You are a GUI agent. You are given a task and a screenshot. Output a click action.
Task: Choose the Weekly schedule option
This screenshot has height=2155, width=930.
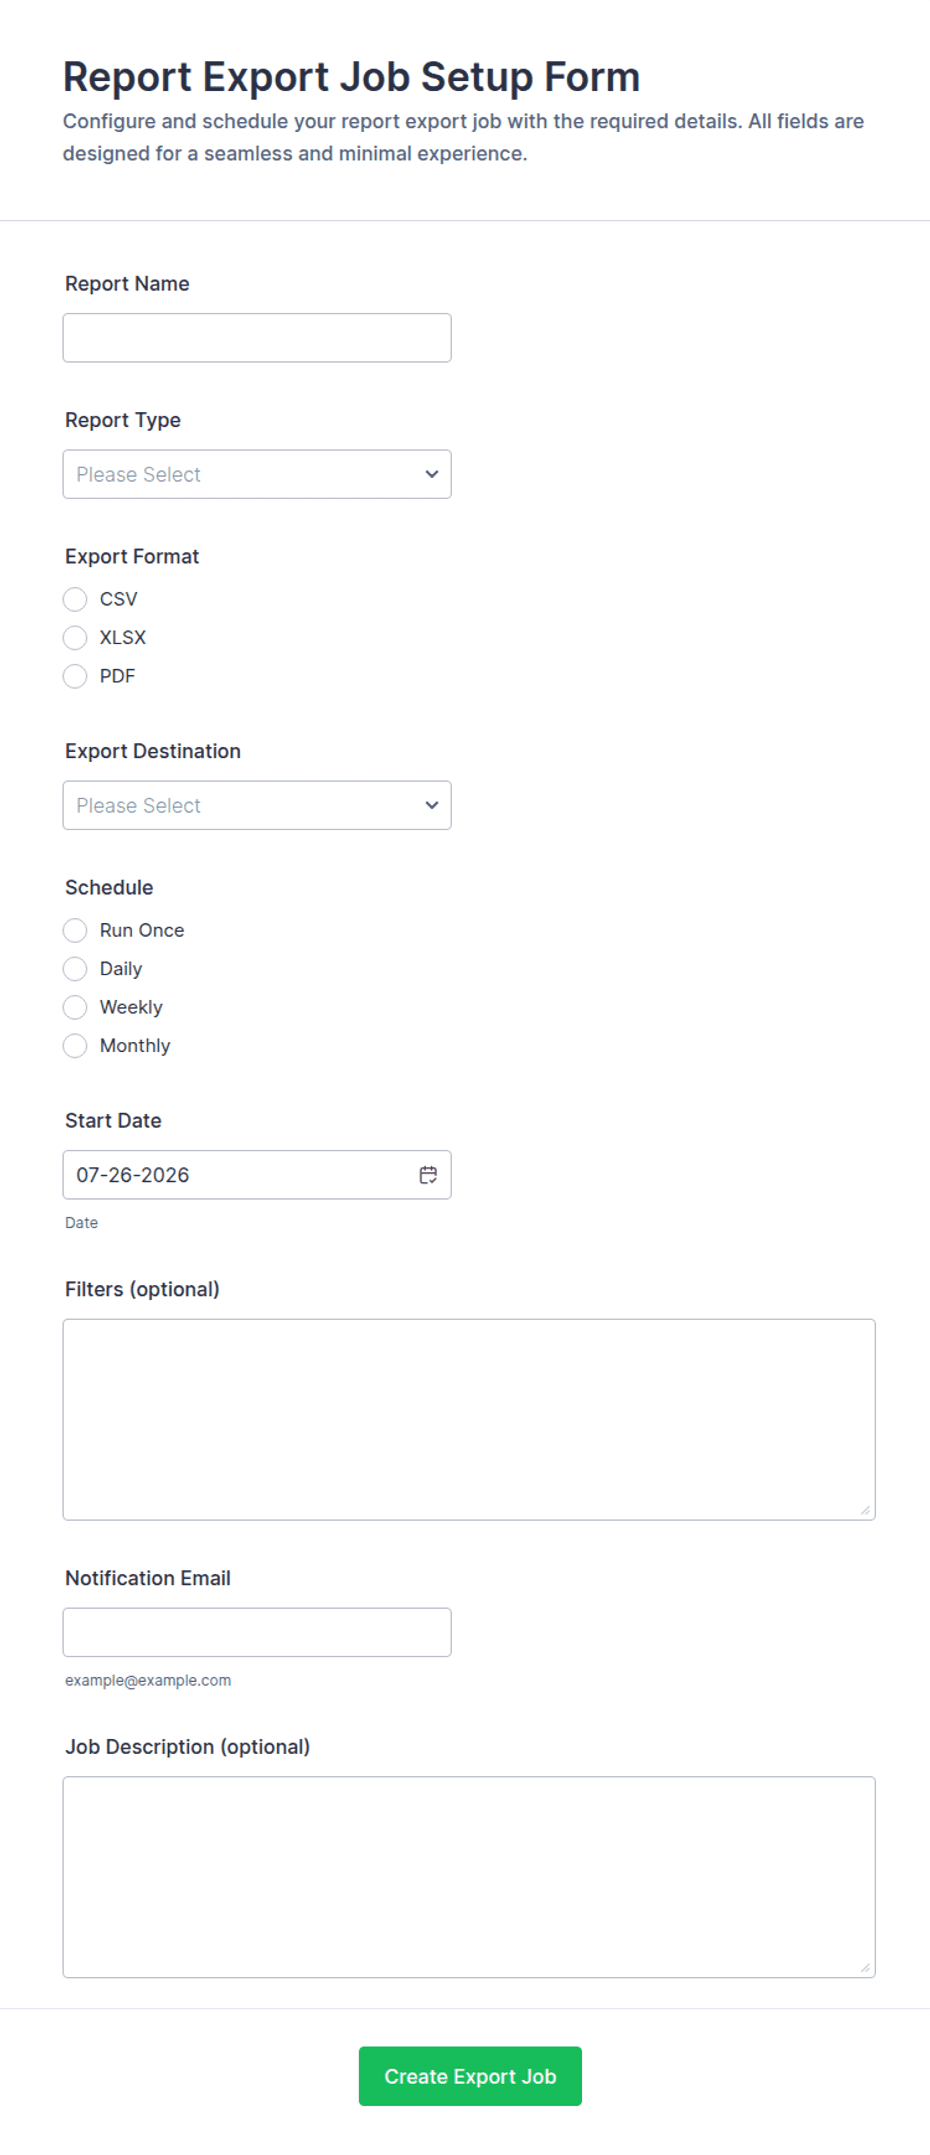pyautogui.click(x=75, y=1007)
